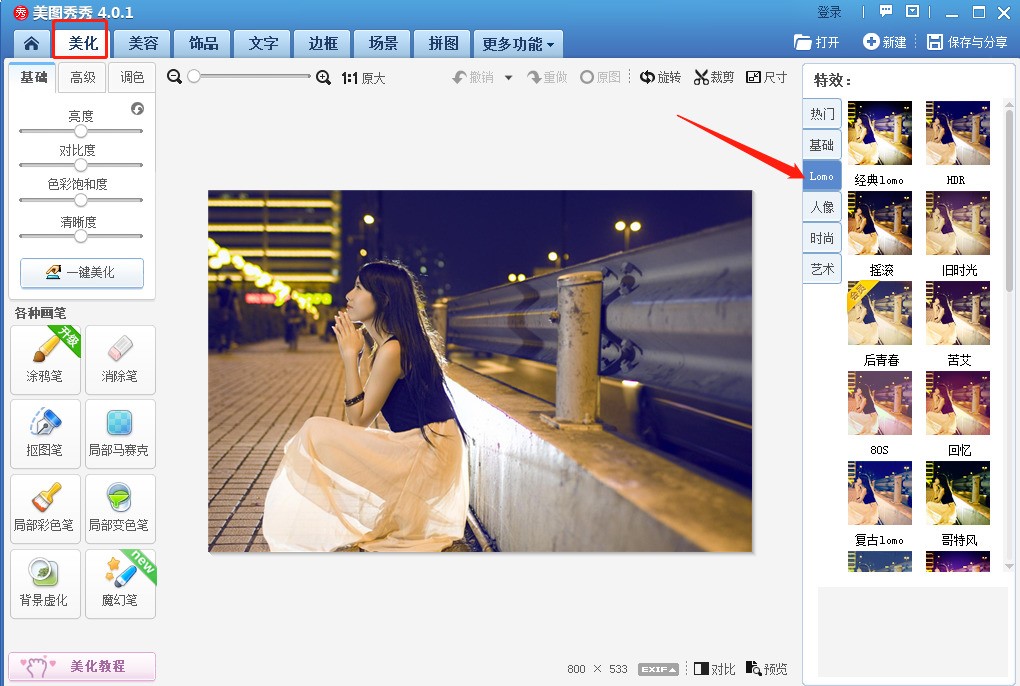
Task: Select the 涂鸦笔 graffiti brush tool
Action: pyautogui.click(x=45, y=359)
